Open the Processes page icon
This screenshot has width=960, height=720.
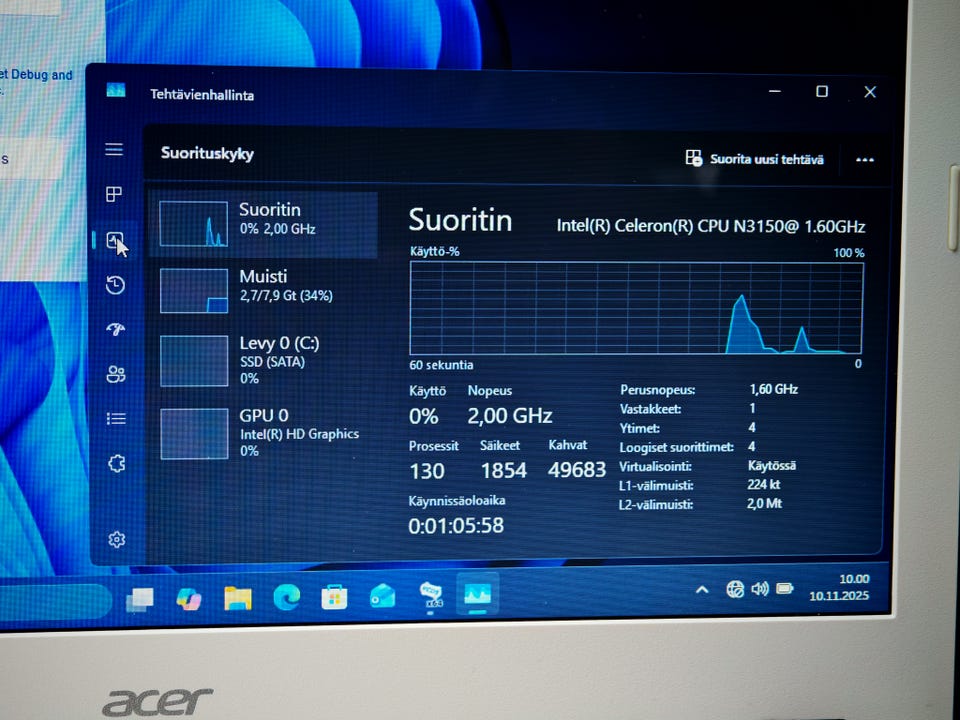coord(114,194)
